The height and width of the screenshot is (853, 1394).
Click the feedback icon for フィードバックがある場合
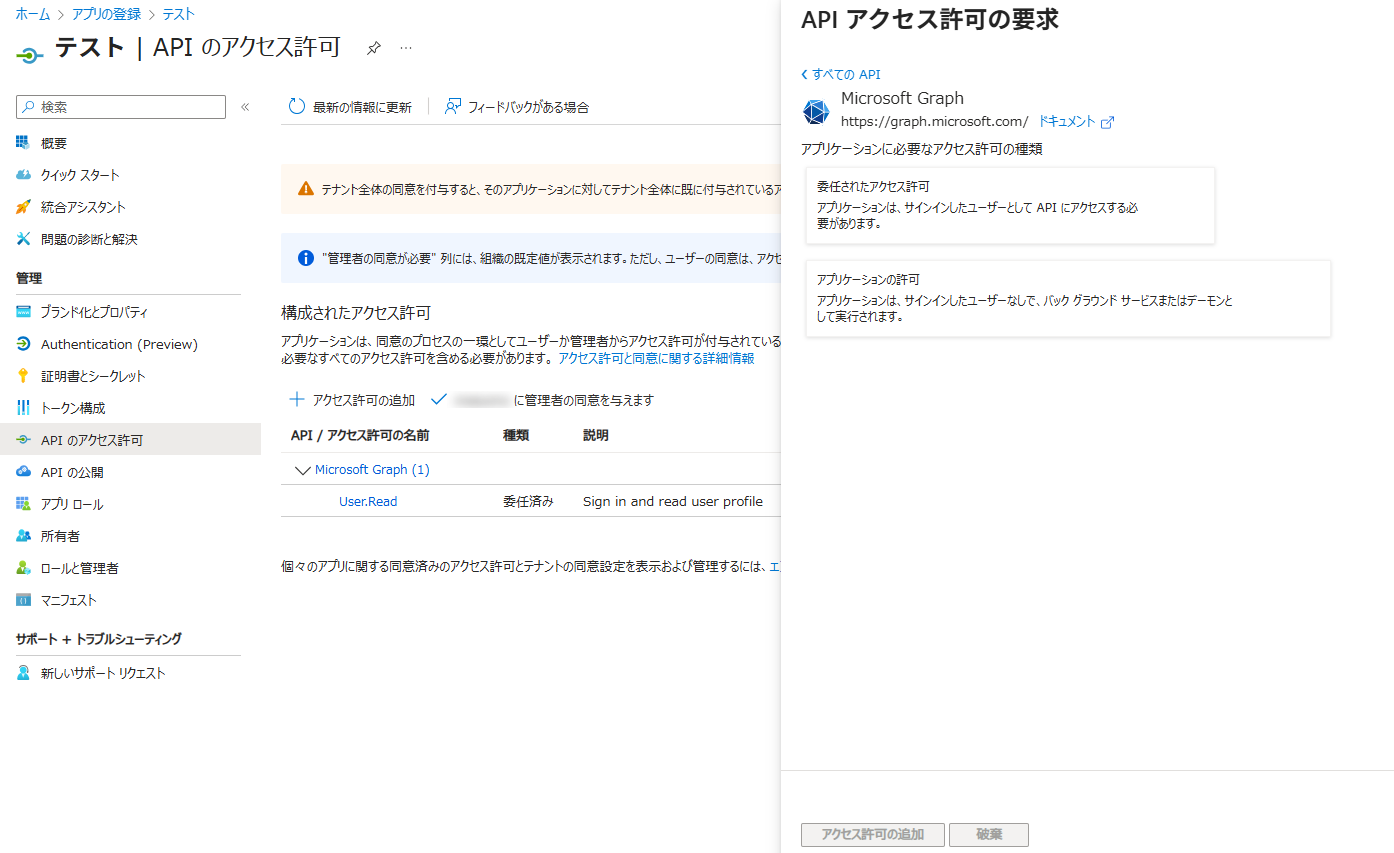tap(453, 107)
